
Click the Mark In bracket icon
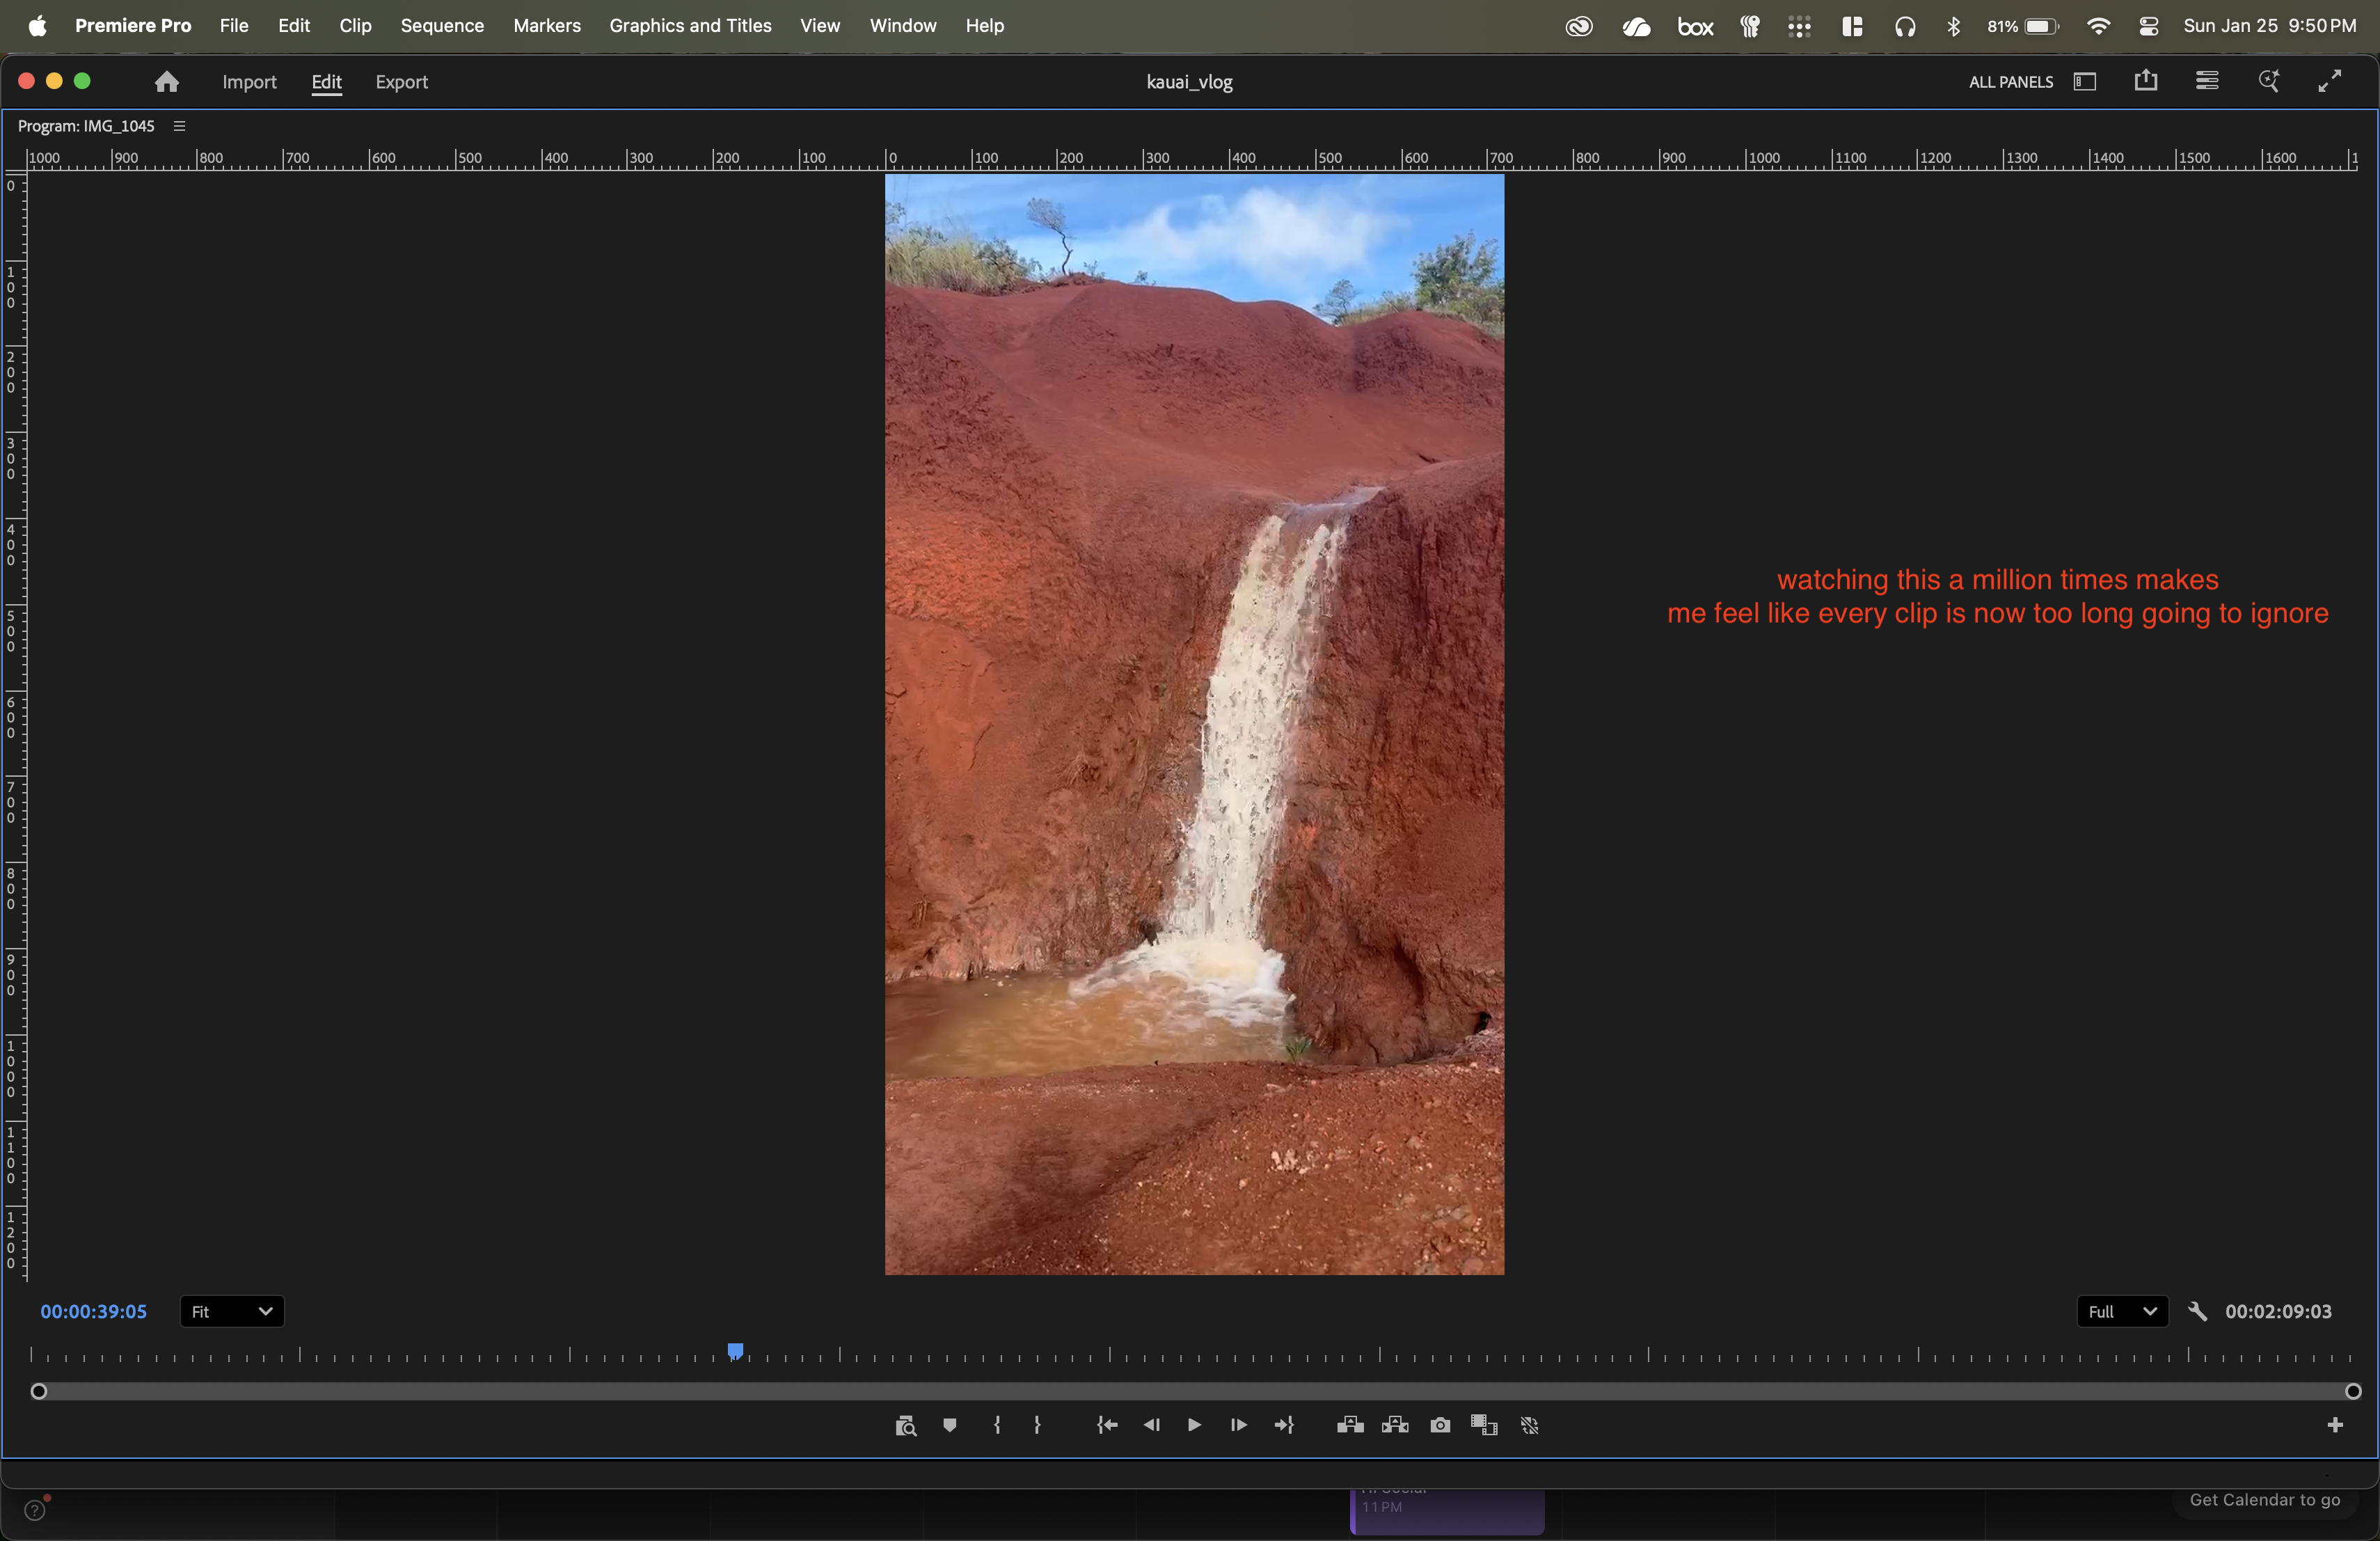click(997, 1425)
